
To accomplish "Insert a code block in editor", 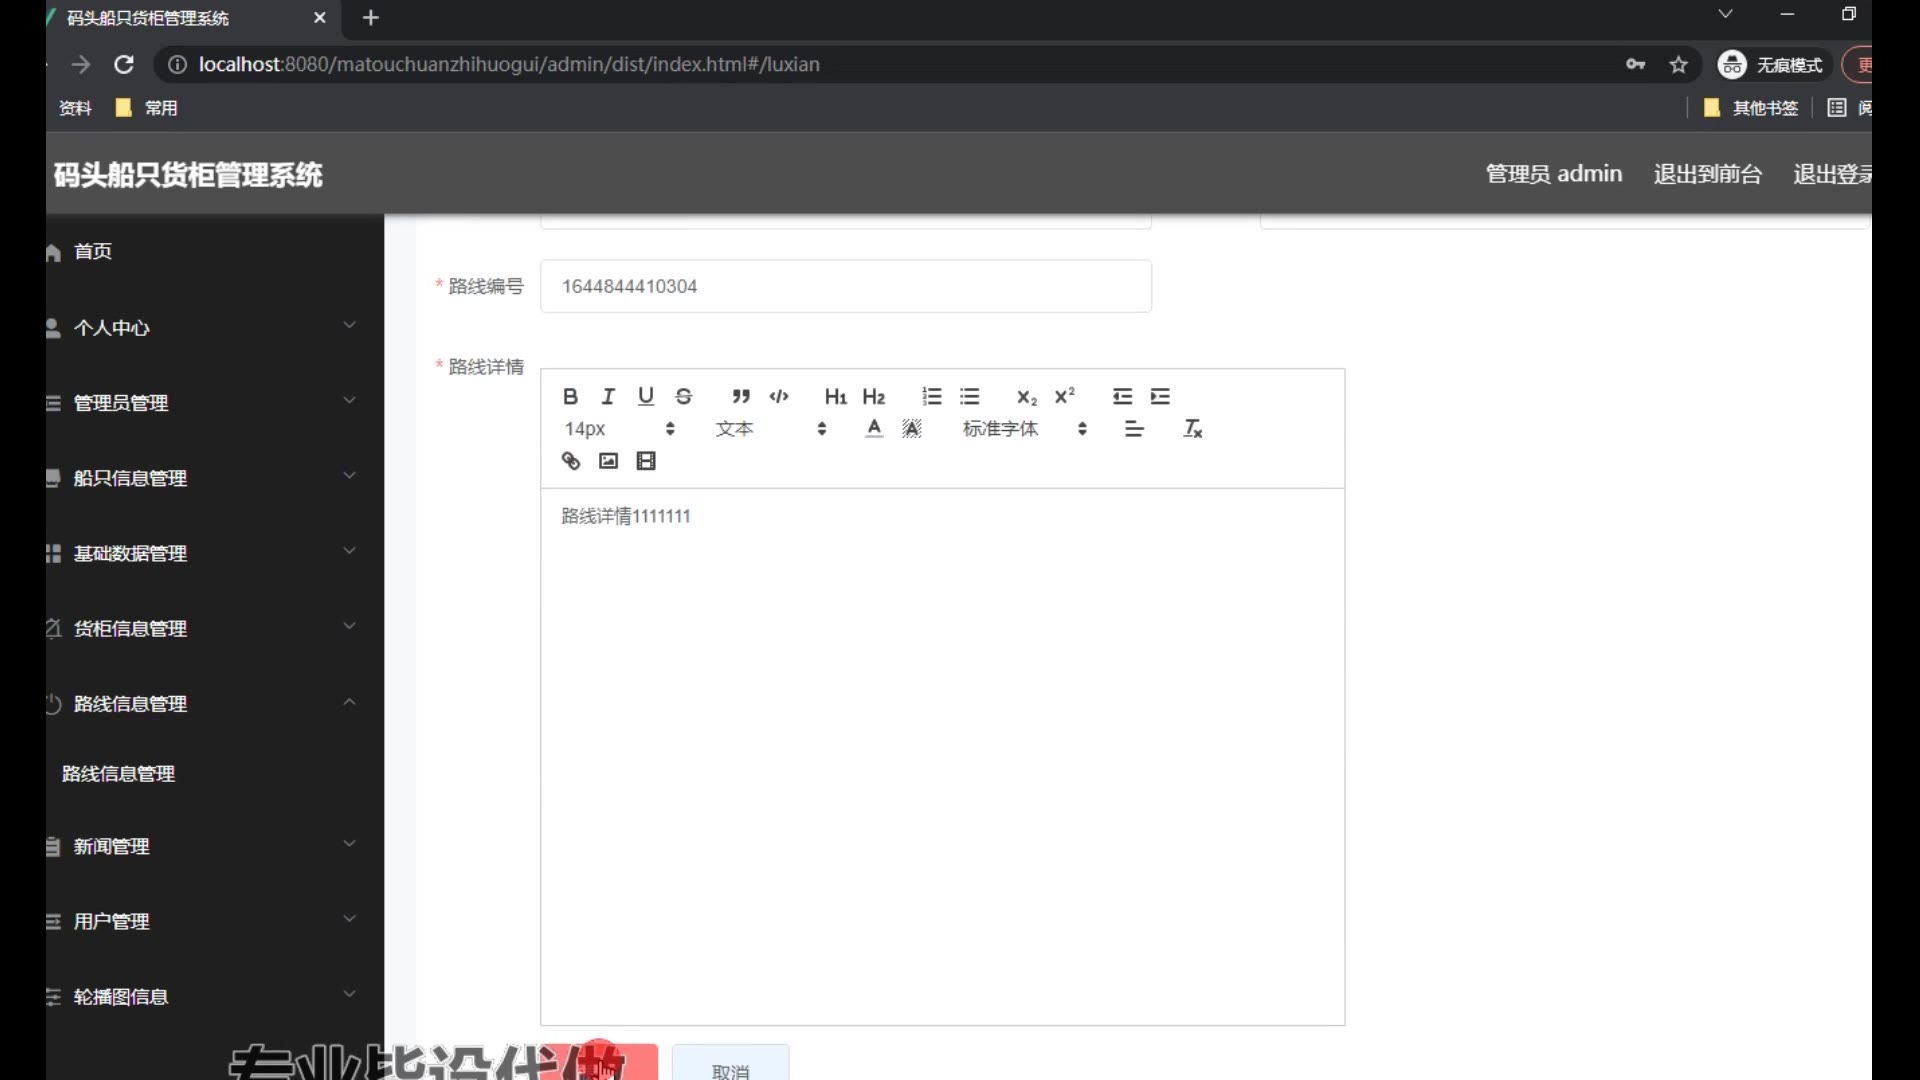I will [x=779, y=397].
